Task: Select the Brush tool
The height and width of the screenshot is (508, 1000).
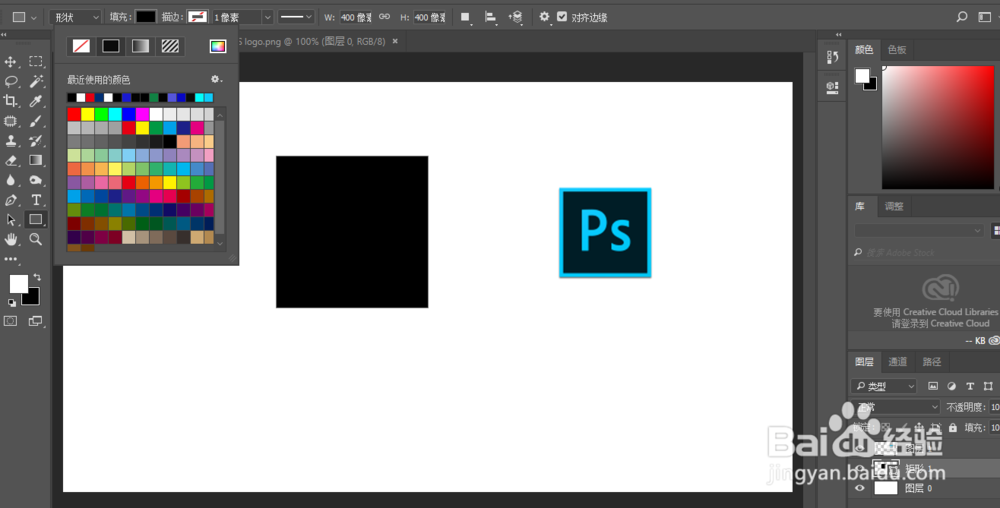Action: coord(36,121)
